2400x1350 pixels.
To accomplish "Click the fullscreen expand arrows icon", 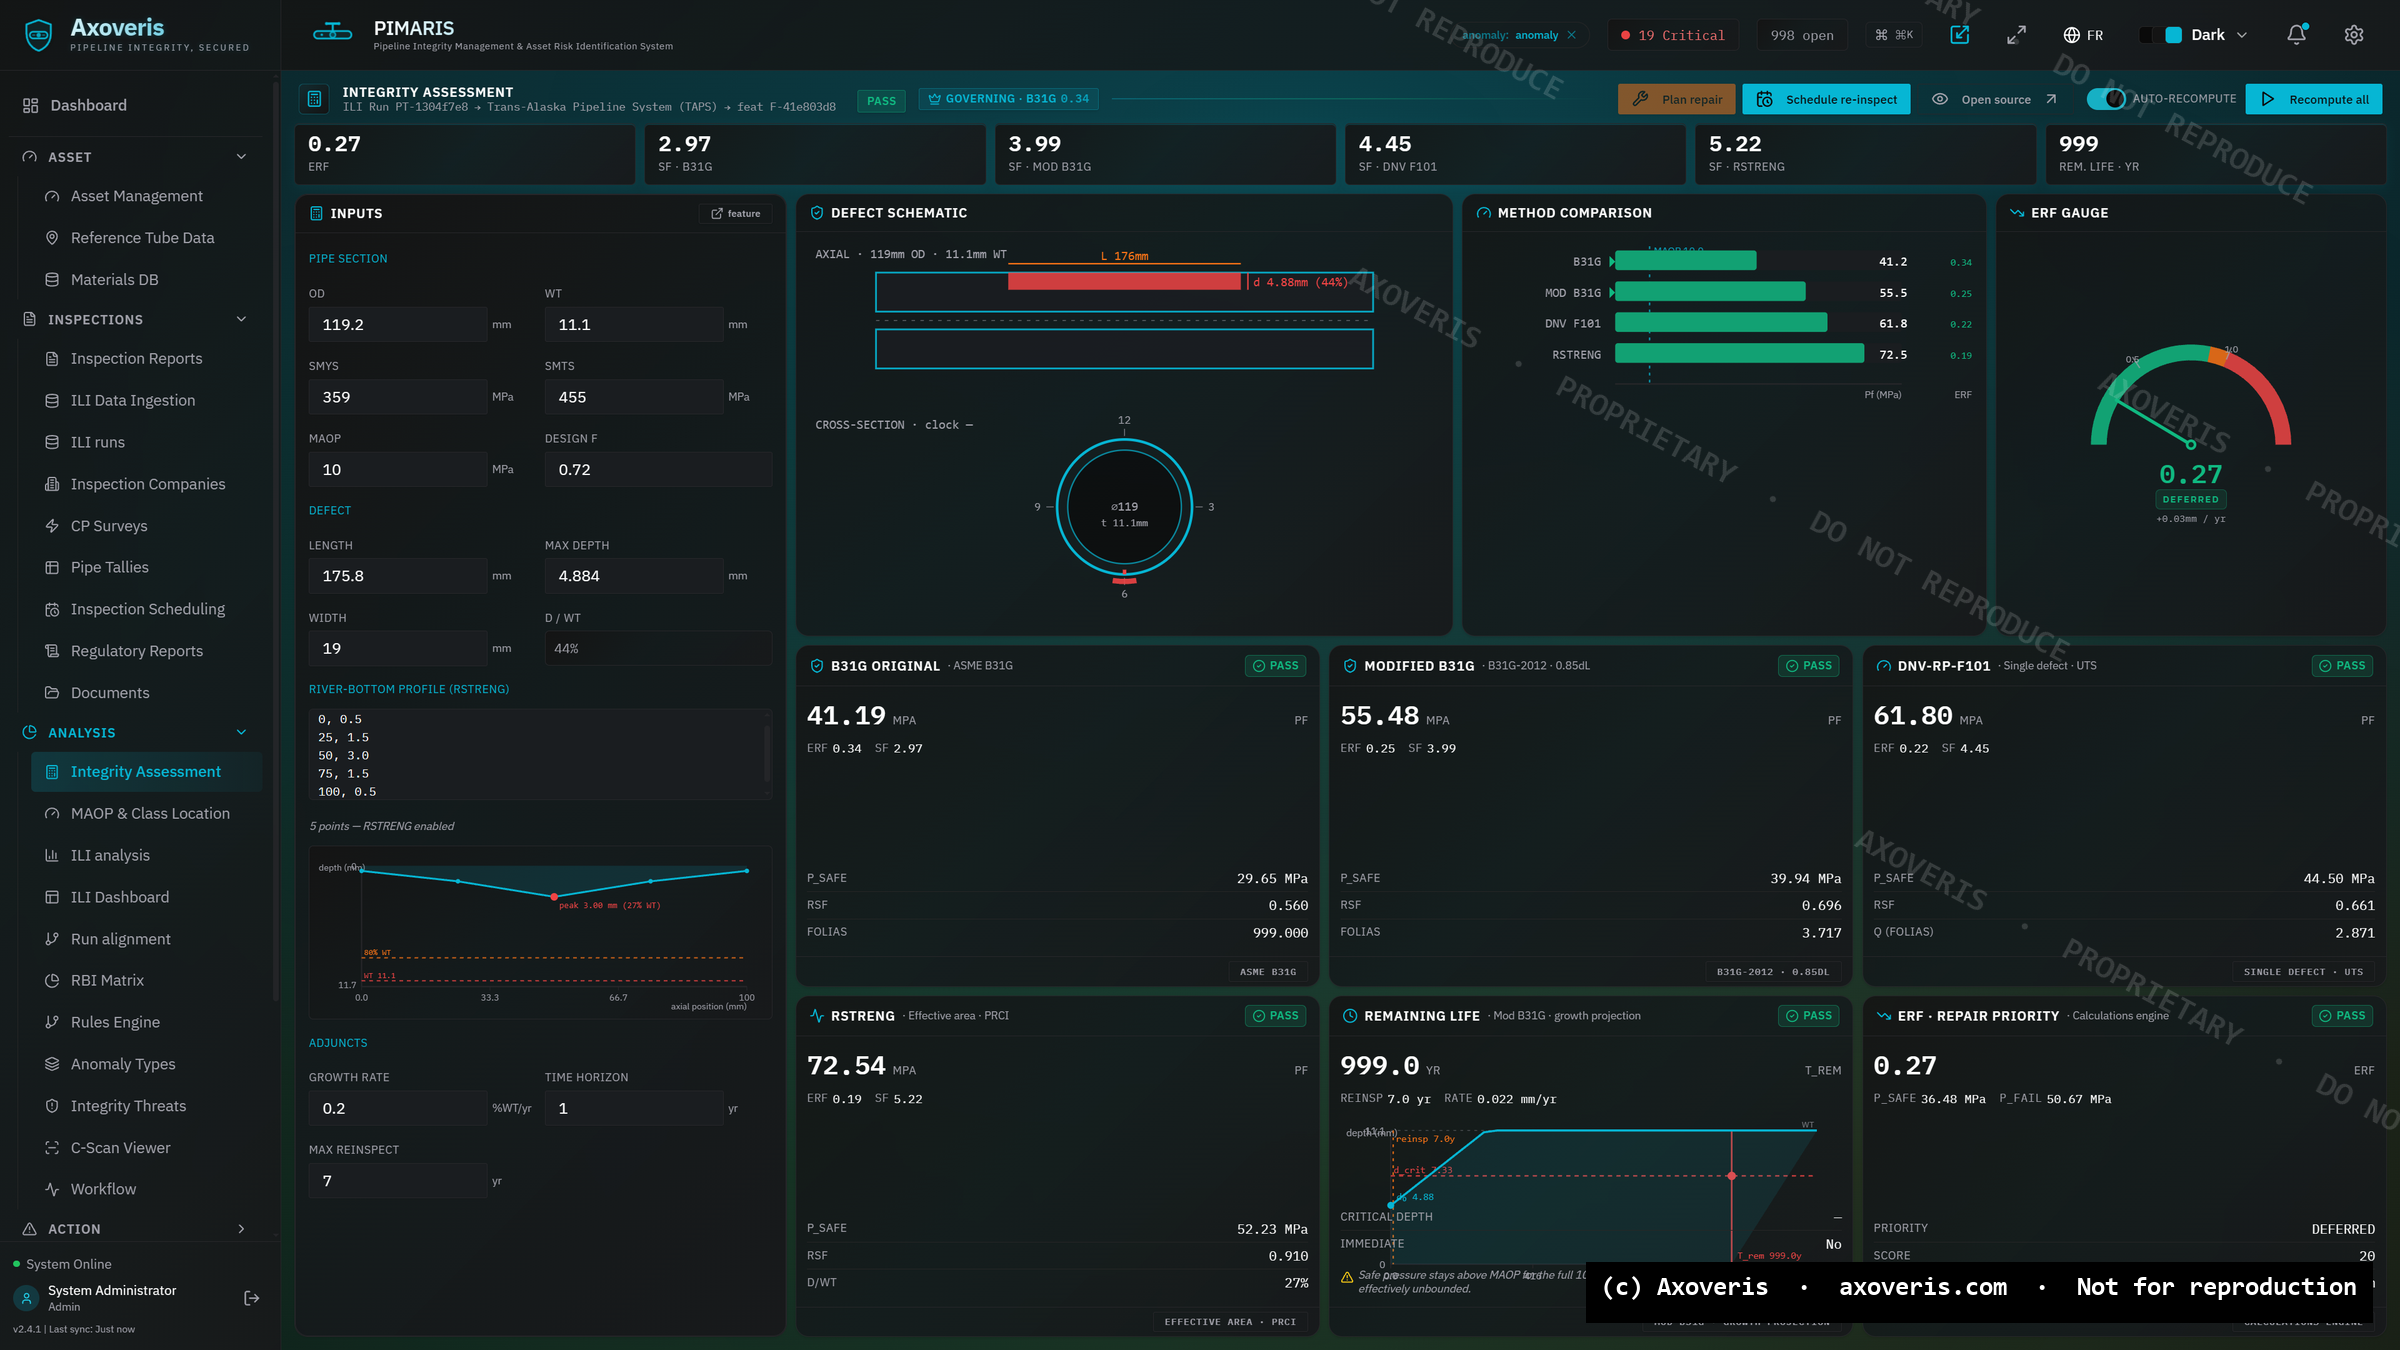I will coord(2016,35).
